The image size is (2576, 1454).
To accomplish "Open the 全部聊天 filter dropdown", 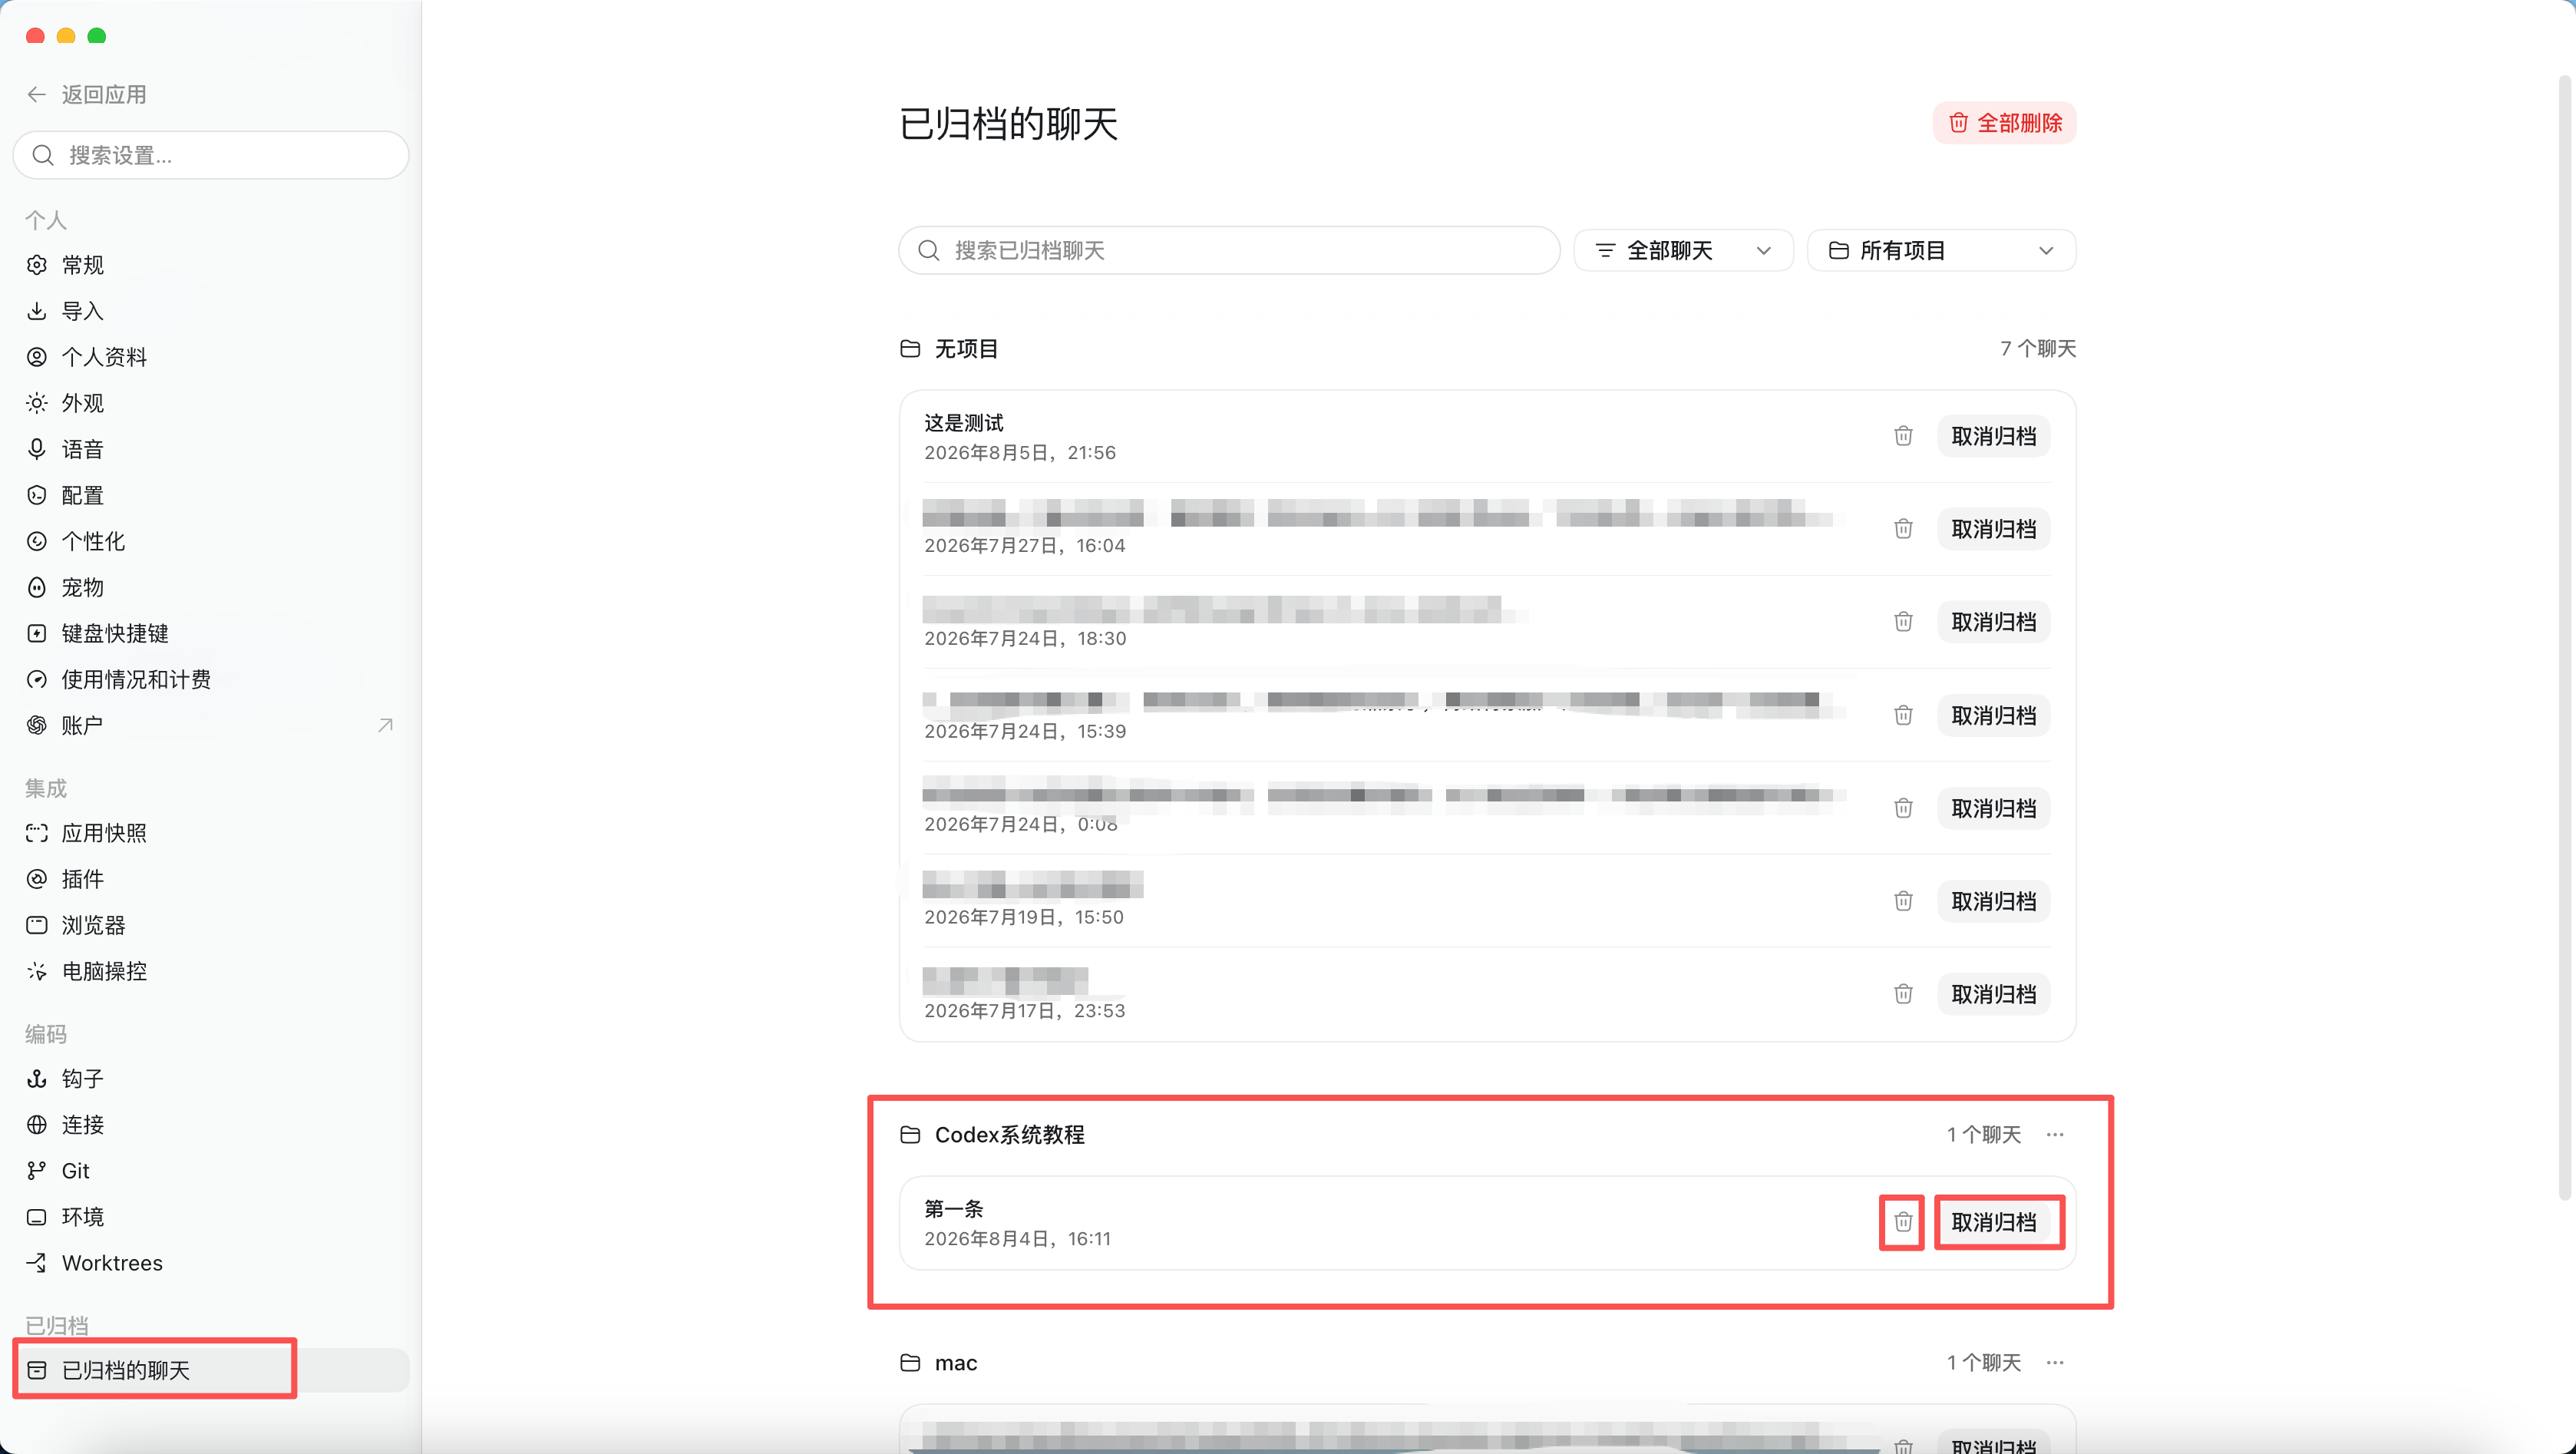I will [x=1683, y=250].
